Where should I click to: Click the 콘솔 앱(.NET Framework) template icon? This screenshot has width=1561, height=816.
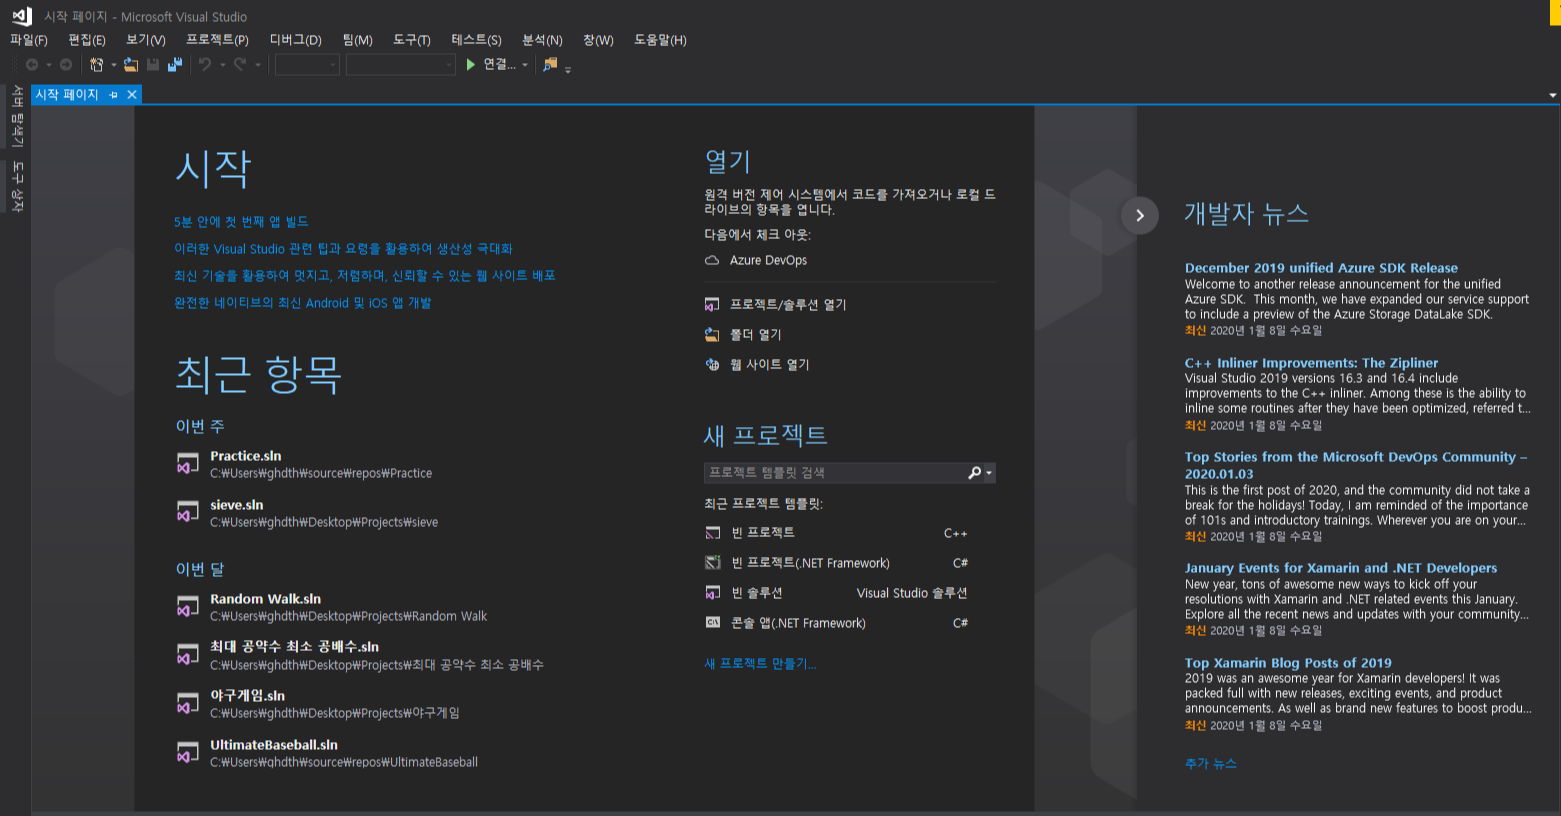point(713,622)
